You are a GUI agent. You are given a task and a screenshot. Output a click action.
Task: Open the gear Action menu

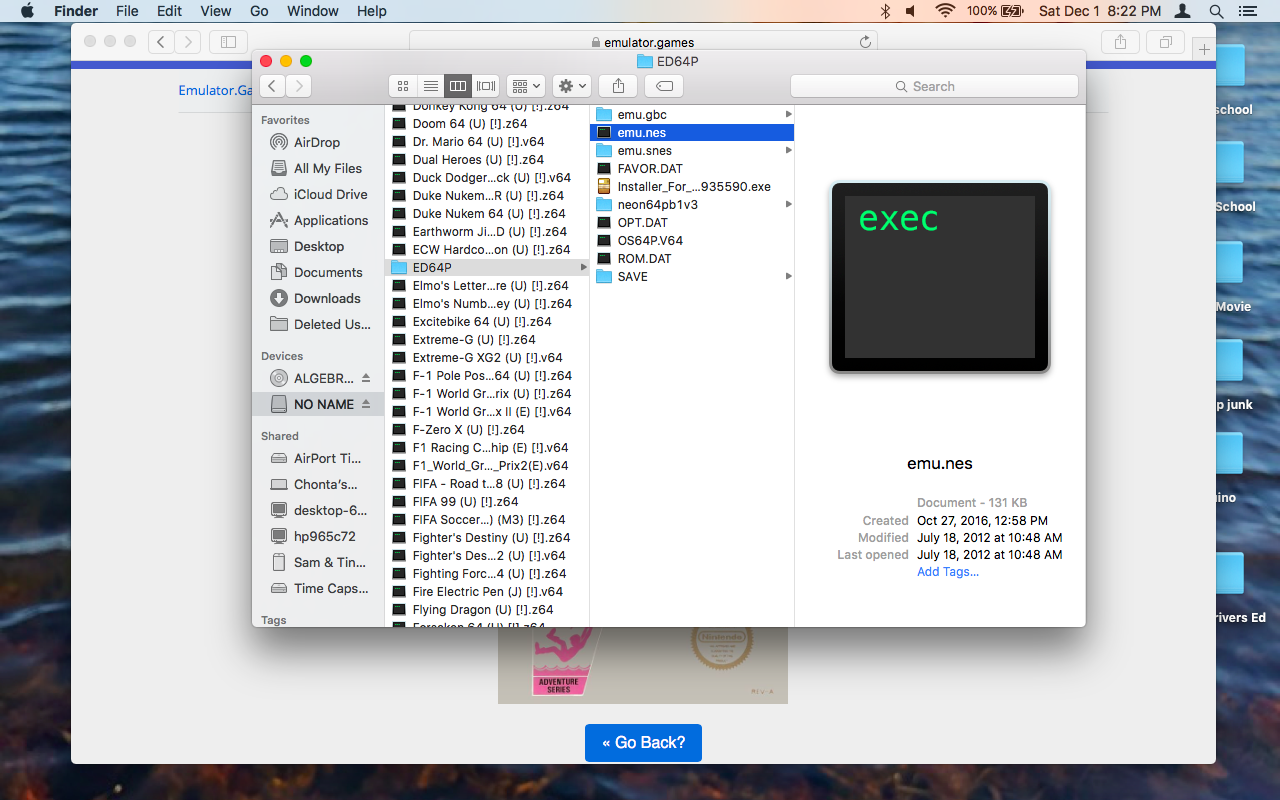pos(573,86)
